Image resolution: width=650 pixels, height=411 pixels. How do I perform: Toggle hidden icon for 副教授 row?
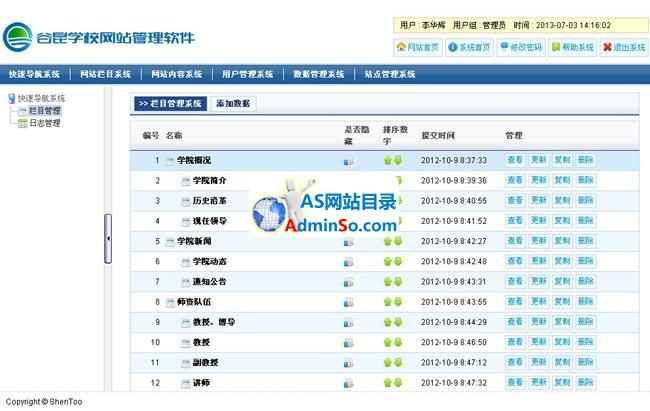click(349, 363)
